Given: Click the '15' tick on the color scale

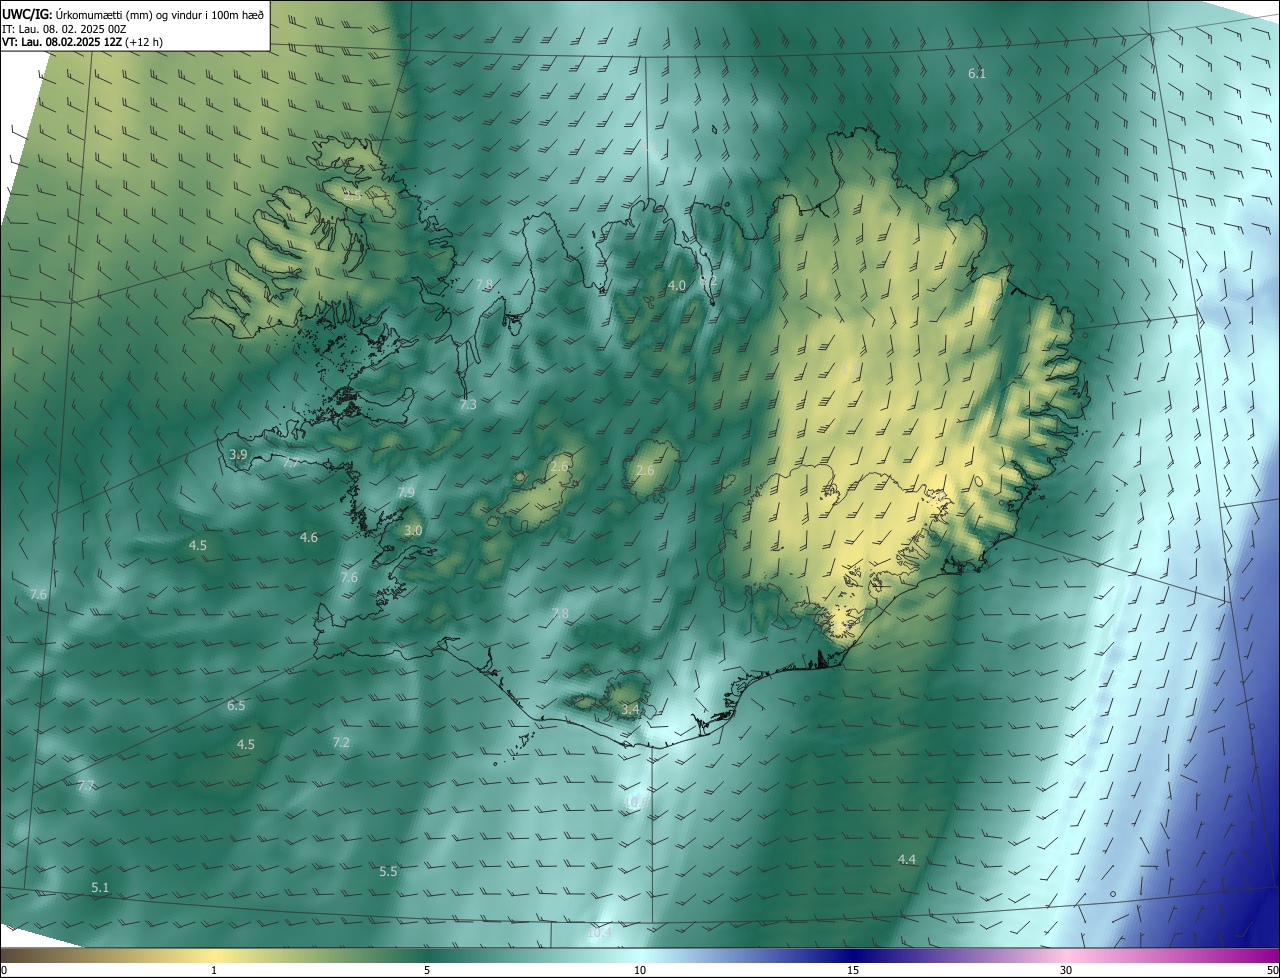Looking at the screenshot, I should point(853,970).
